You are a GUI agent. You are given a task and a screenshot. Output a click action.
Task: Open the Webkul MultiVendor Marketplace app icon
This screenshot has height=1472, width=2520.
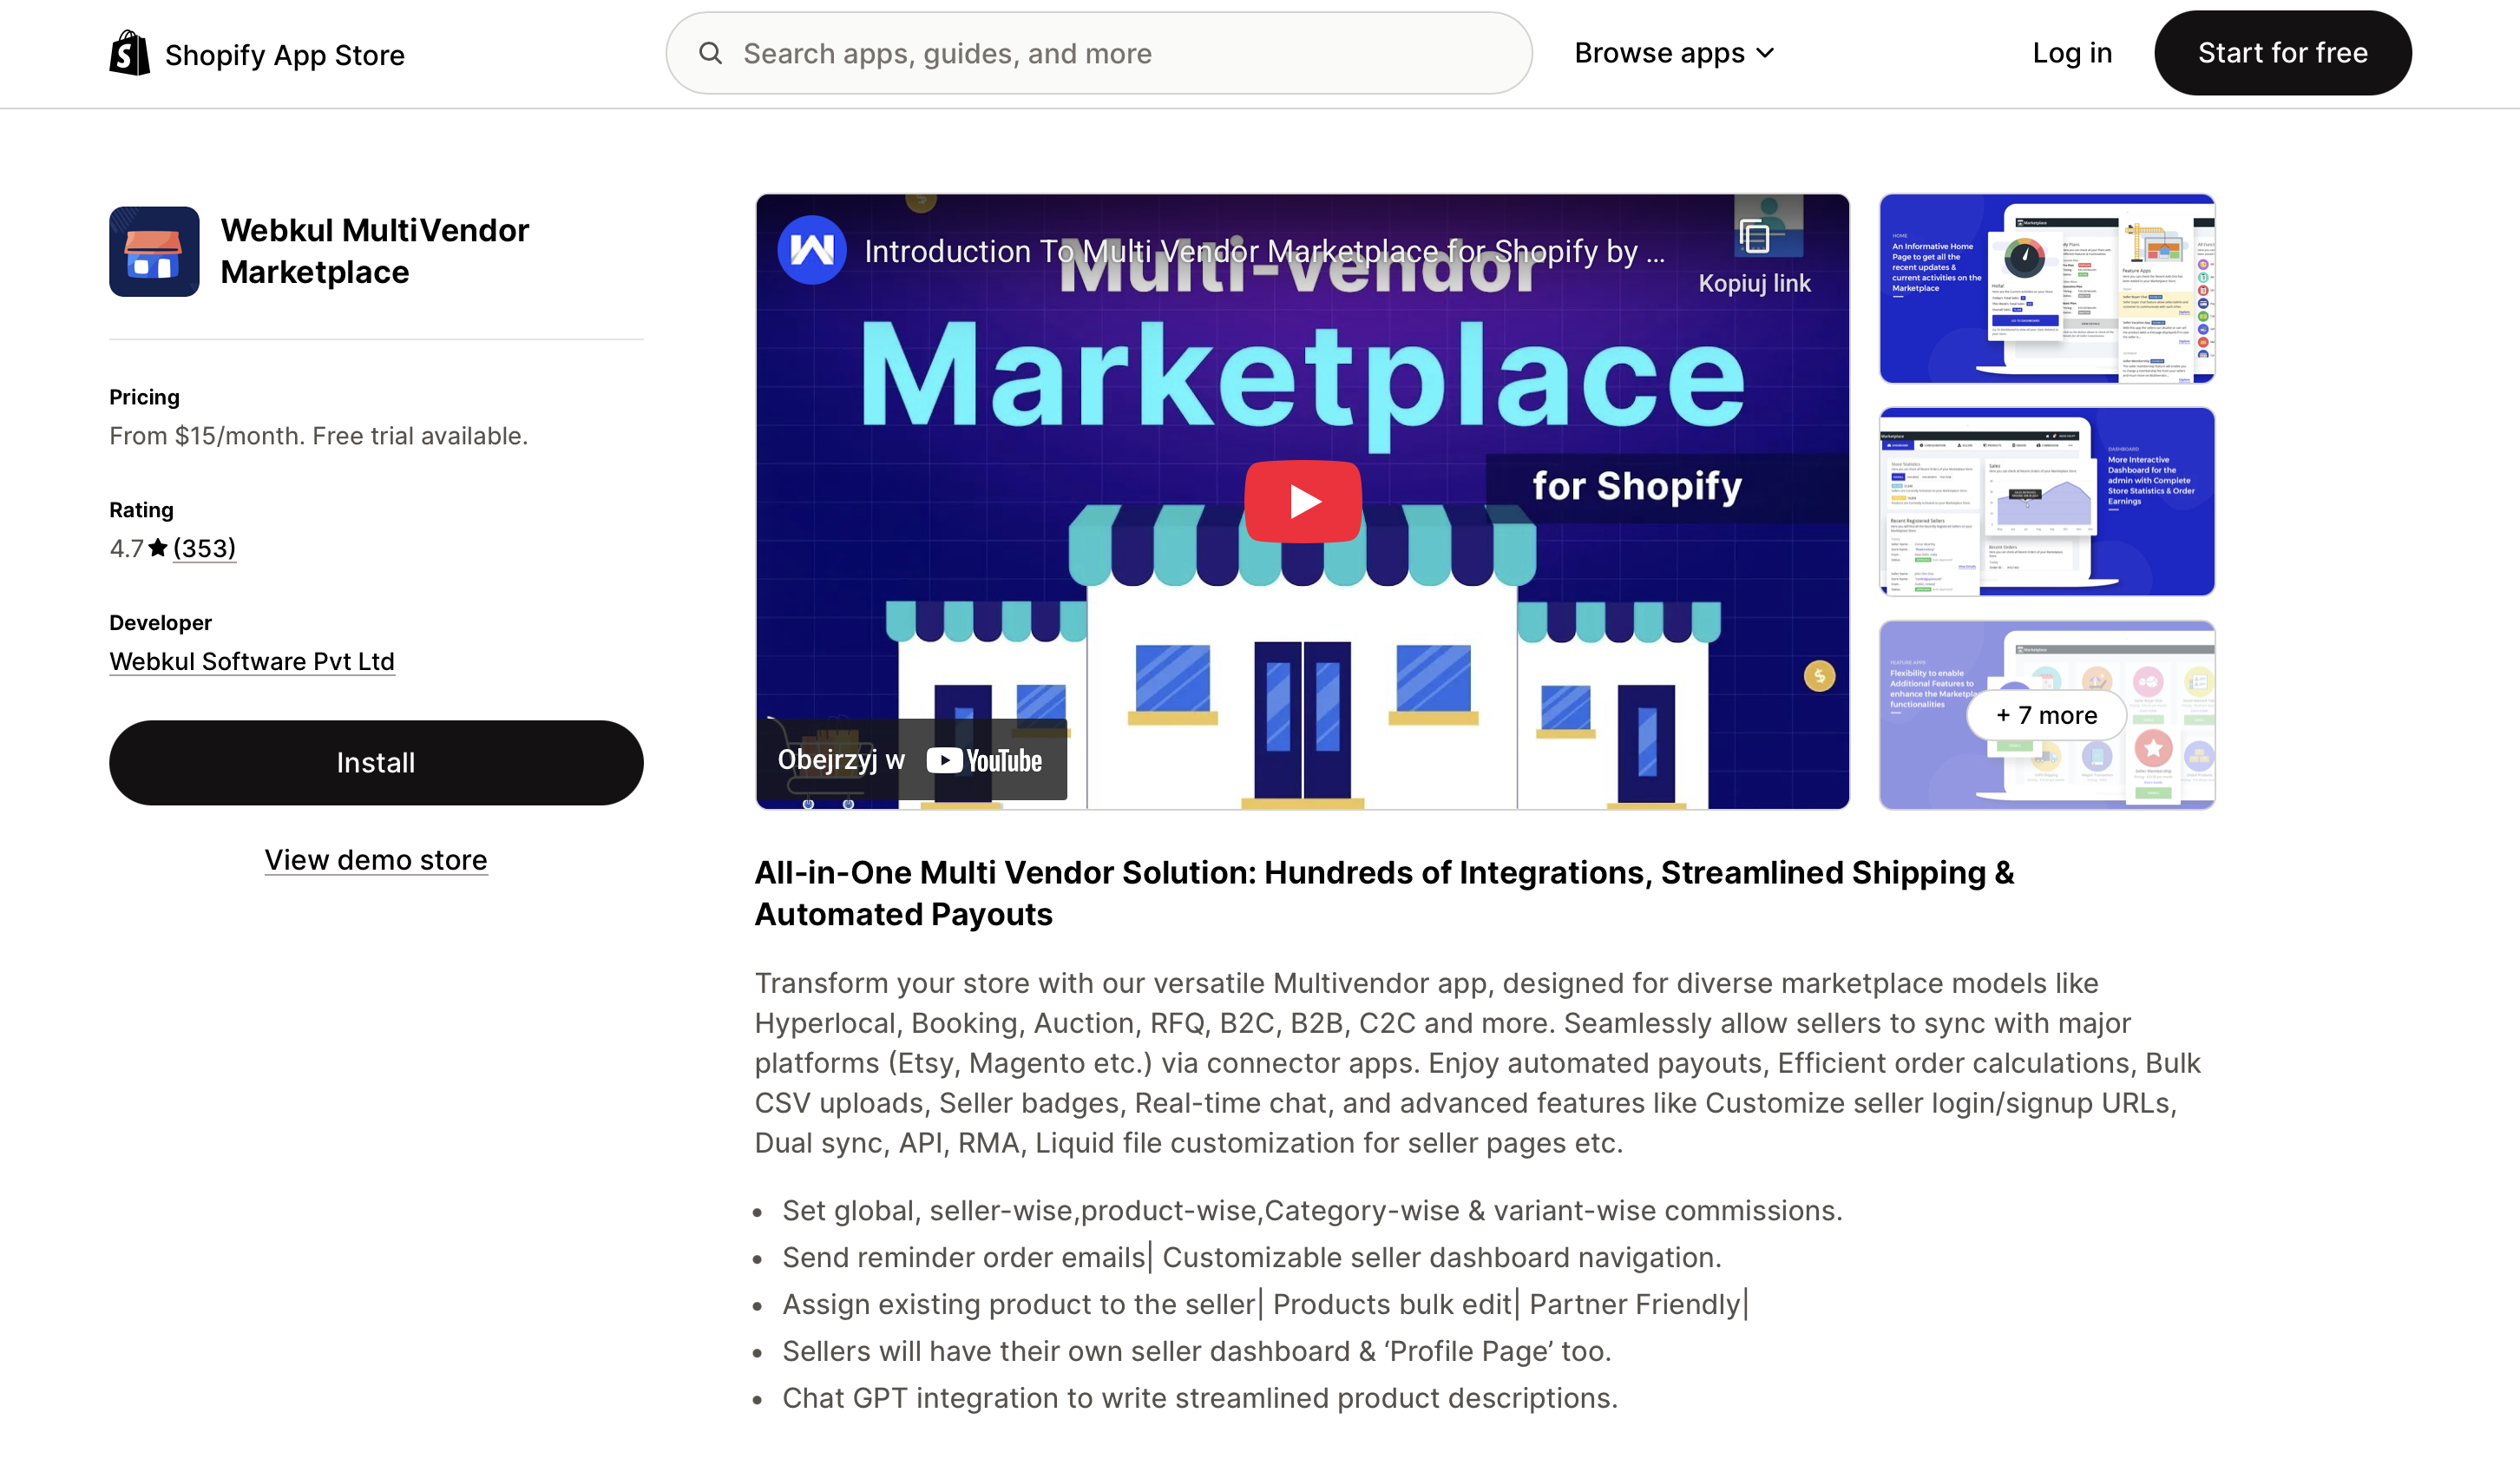(x=154, y=251)
